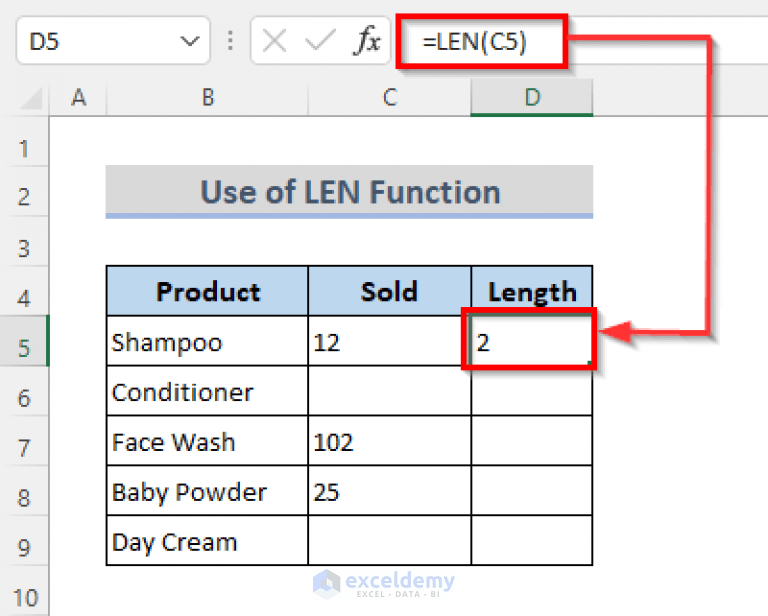Image resolution: width=768 pixels, height=616 pixels.
Task: Click the Cancel (X) formula icon
Action: [x=274, y=41]
